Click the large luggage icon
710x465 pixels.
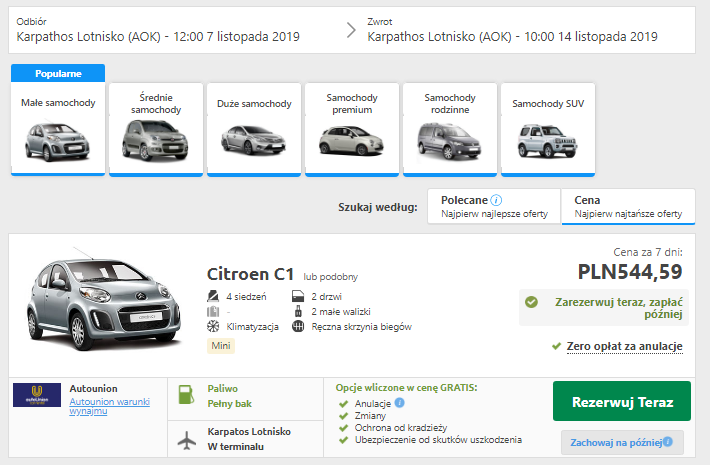[x=213, y=312]
